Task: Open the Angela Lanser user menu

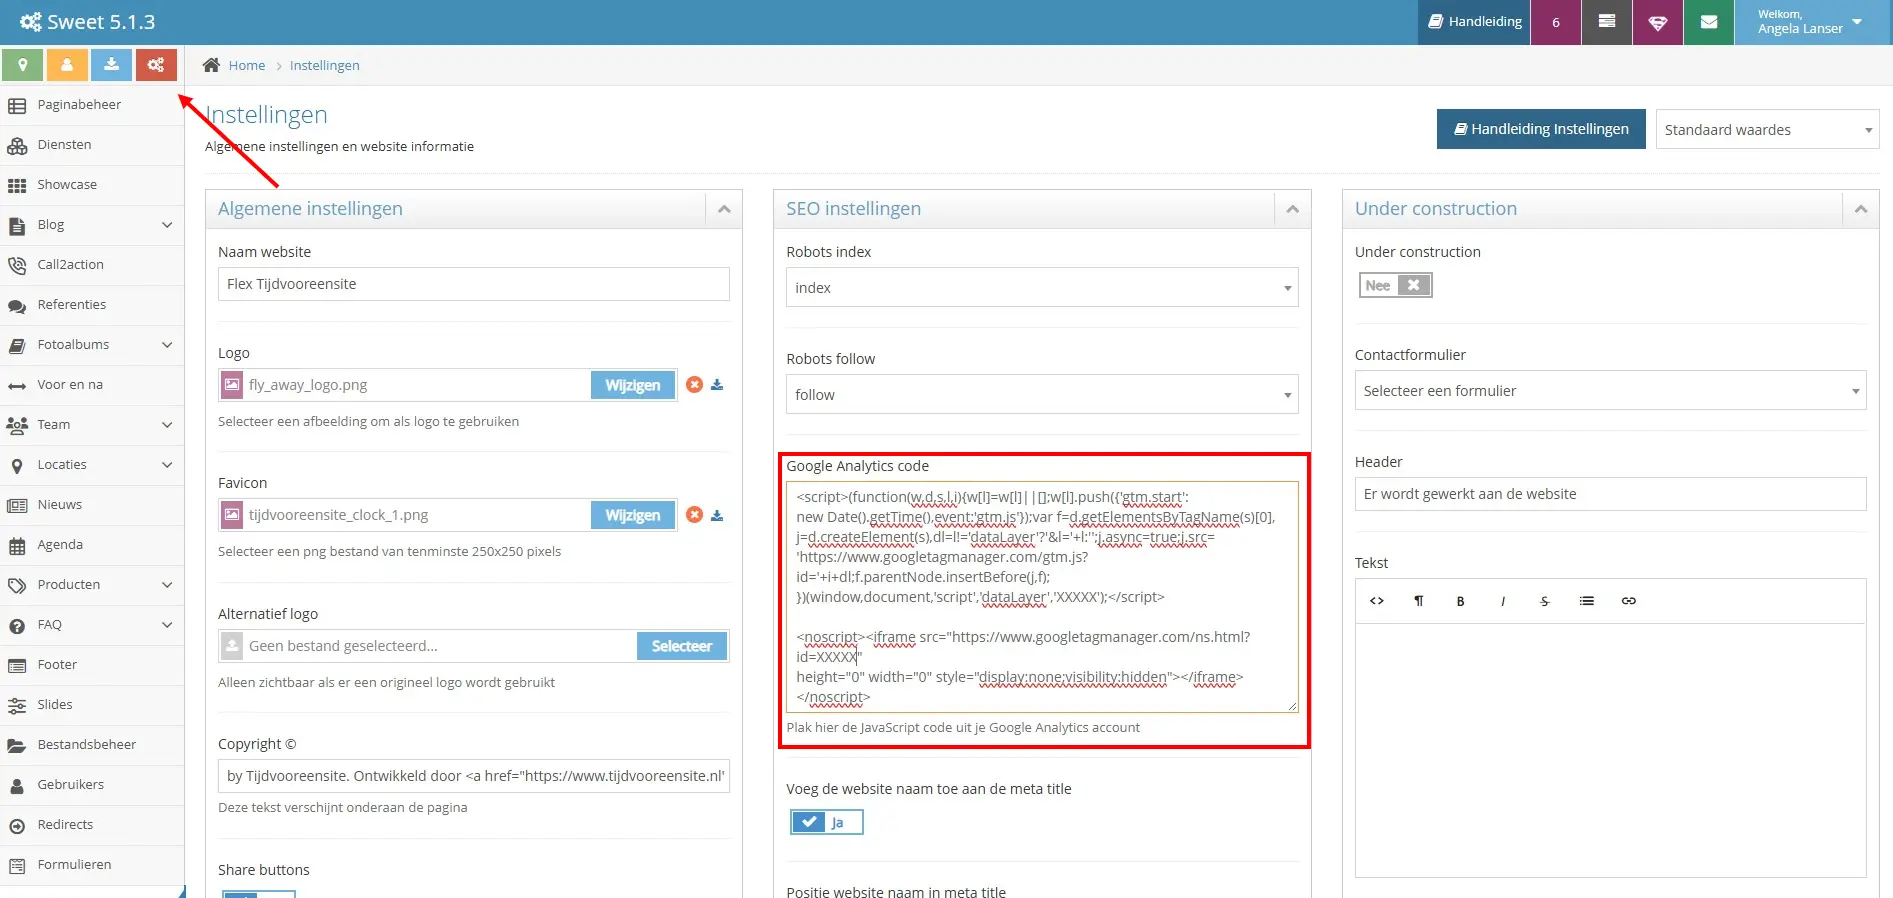Action: 1810,22
